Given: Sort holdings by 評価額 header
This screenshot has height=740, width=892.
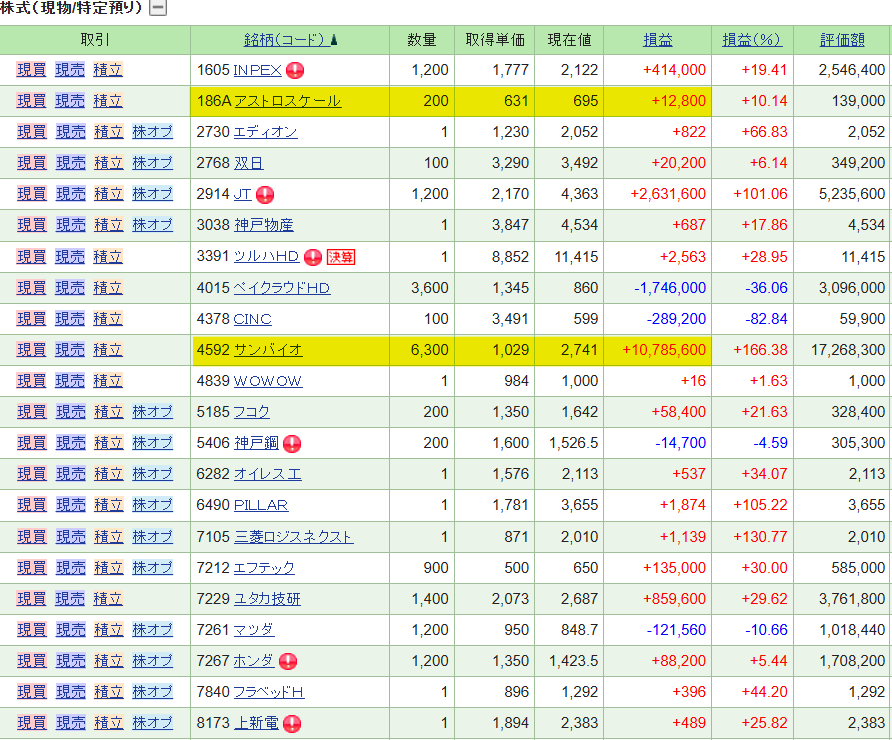Looking at the screenshot, I should (x=842, y=40).
